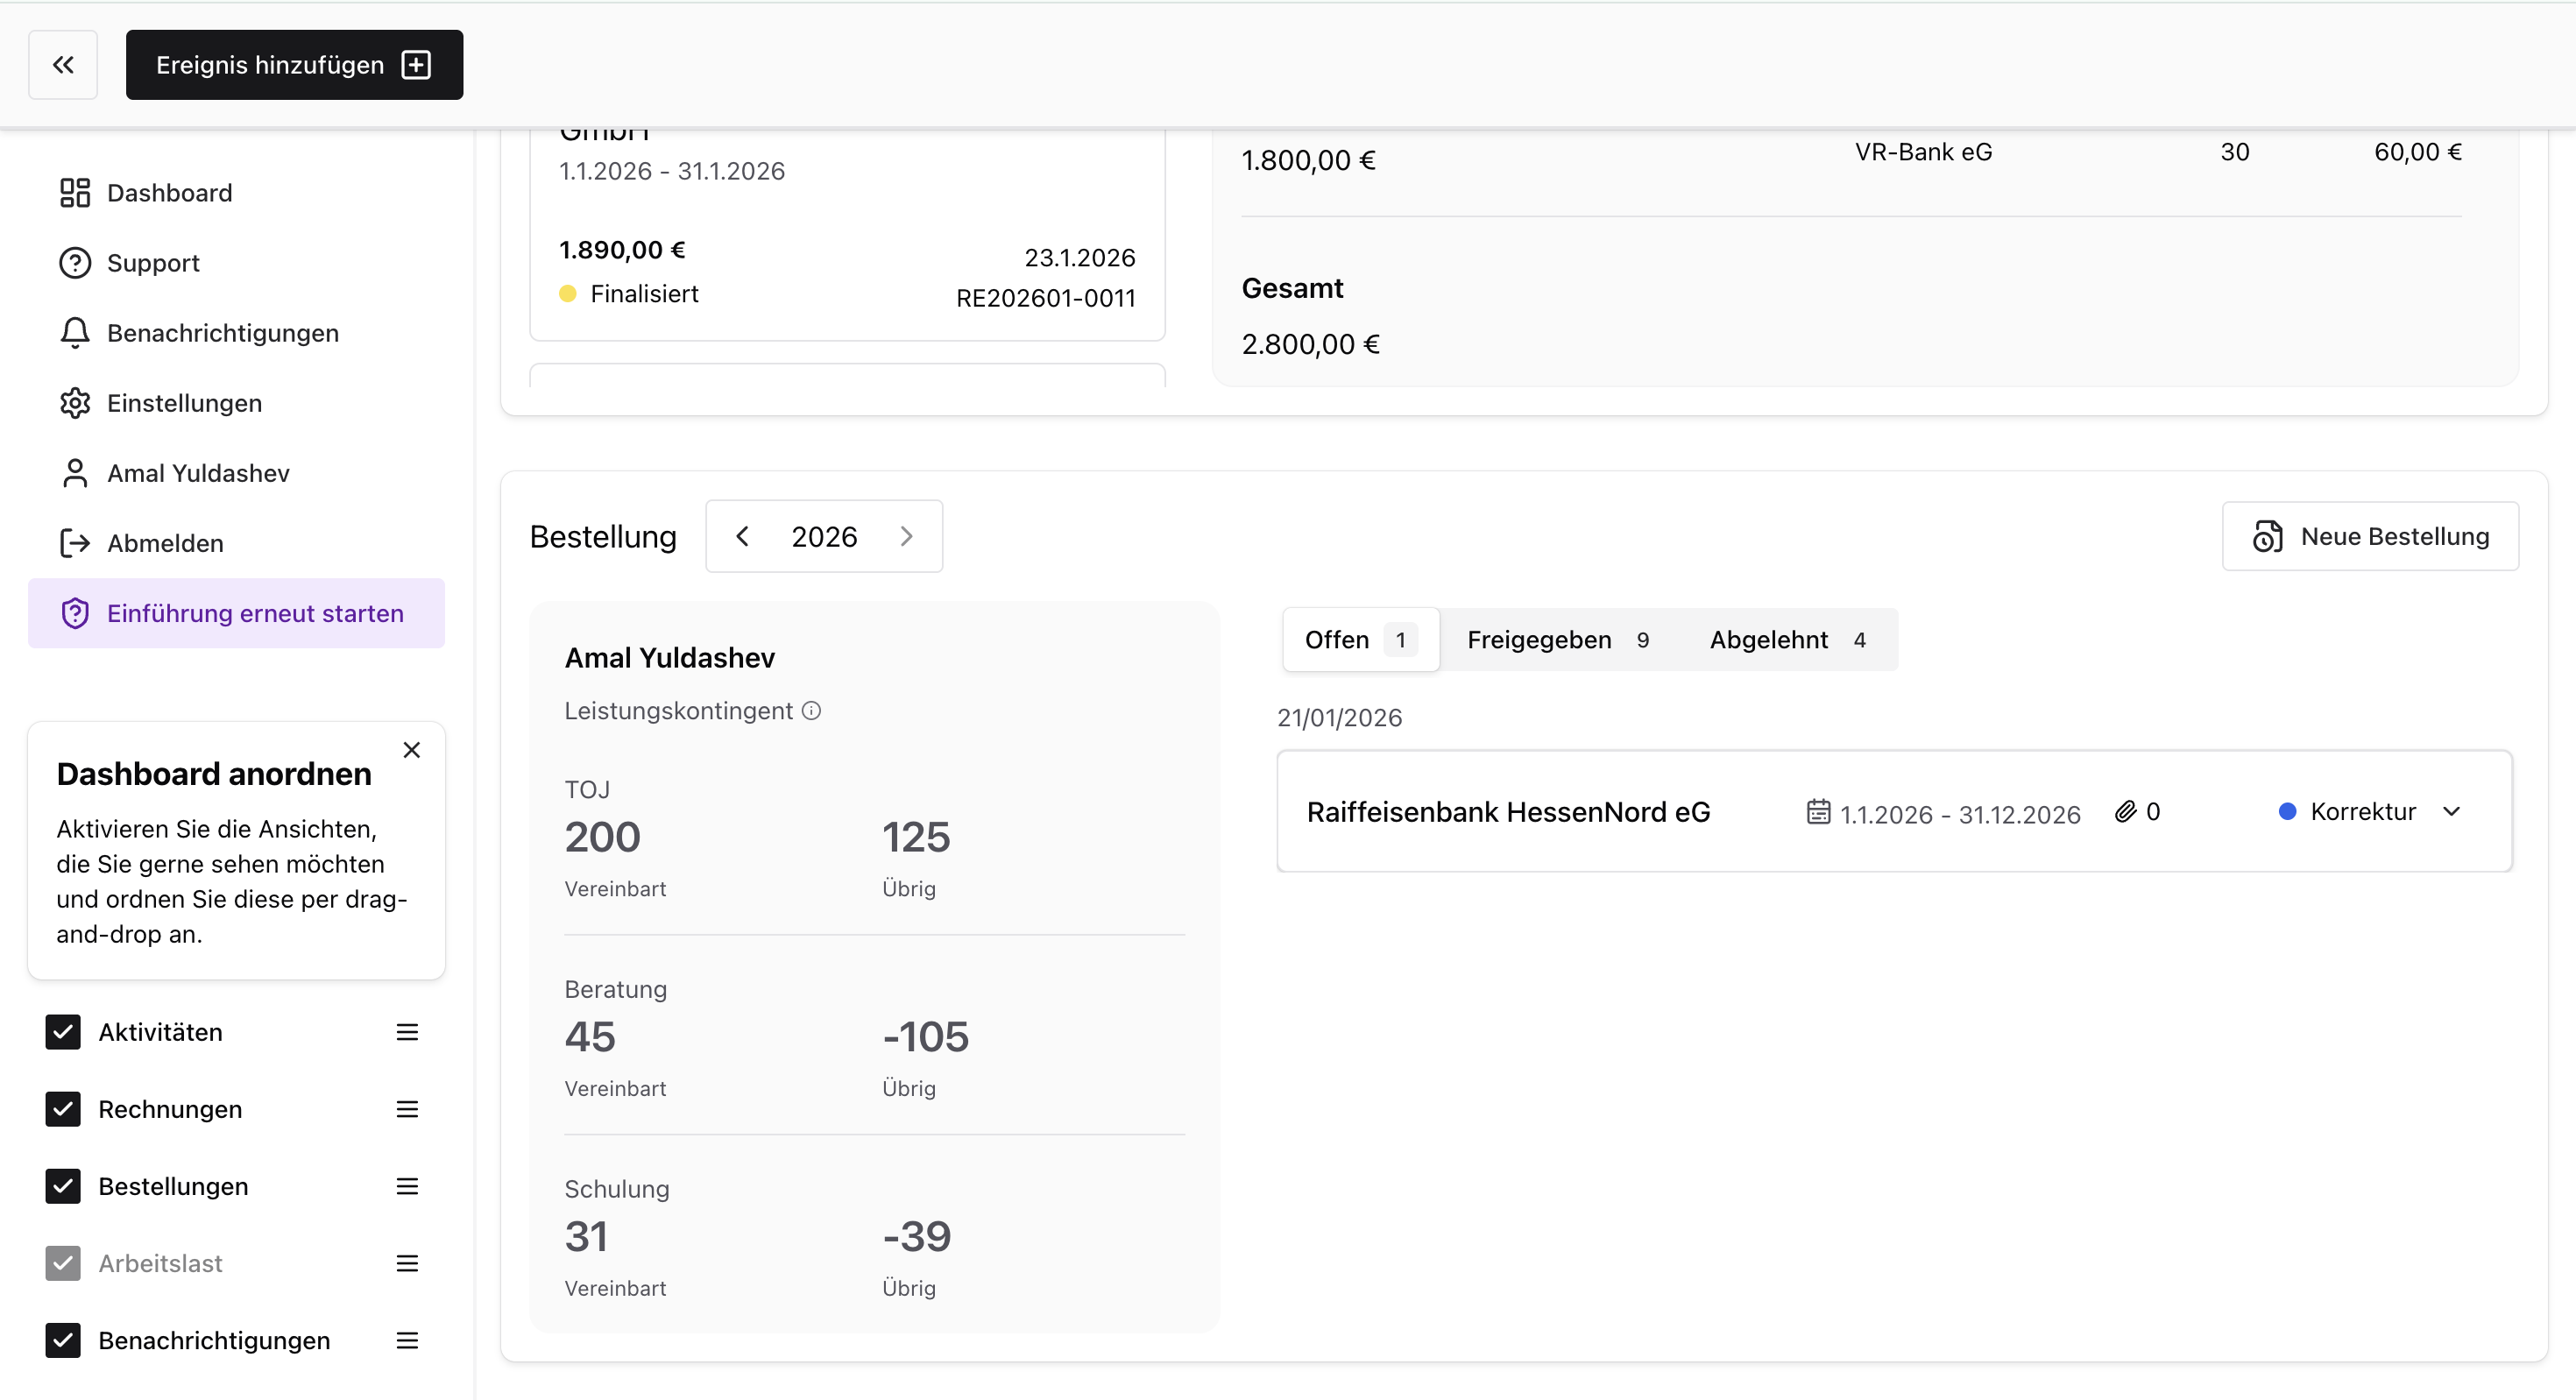Screen dimensions: 2576x1400
Task: Advance to next year after 2026
Action: (x=906, y=537)
